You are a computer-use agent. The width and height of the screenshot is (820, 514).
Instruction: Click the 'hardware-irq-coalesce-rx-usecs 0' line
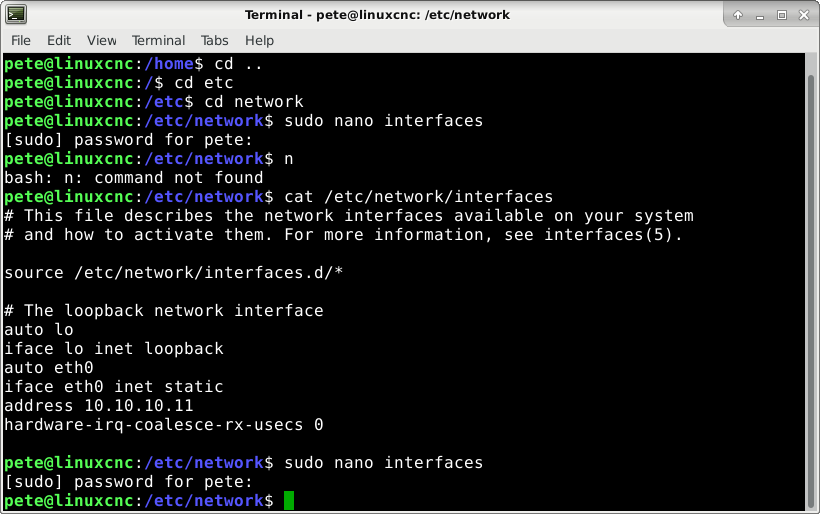[164, 425]
